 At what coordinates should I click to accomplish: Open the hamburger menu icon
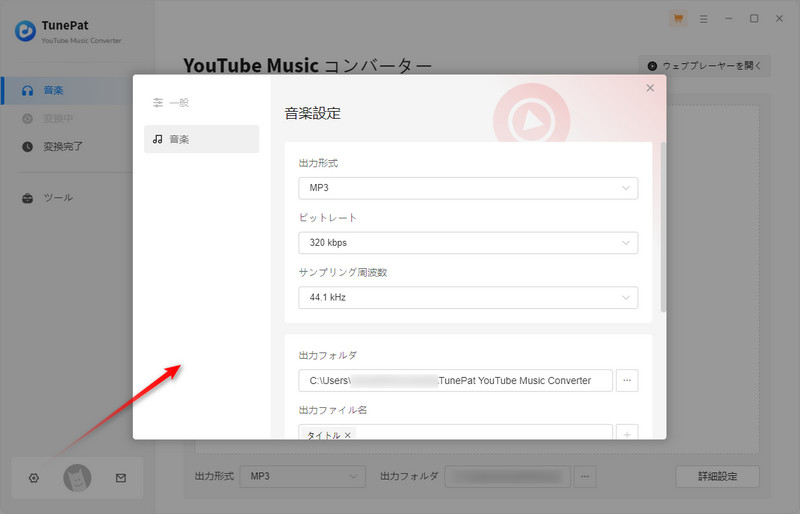704,19
